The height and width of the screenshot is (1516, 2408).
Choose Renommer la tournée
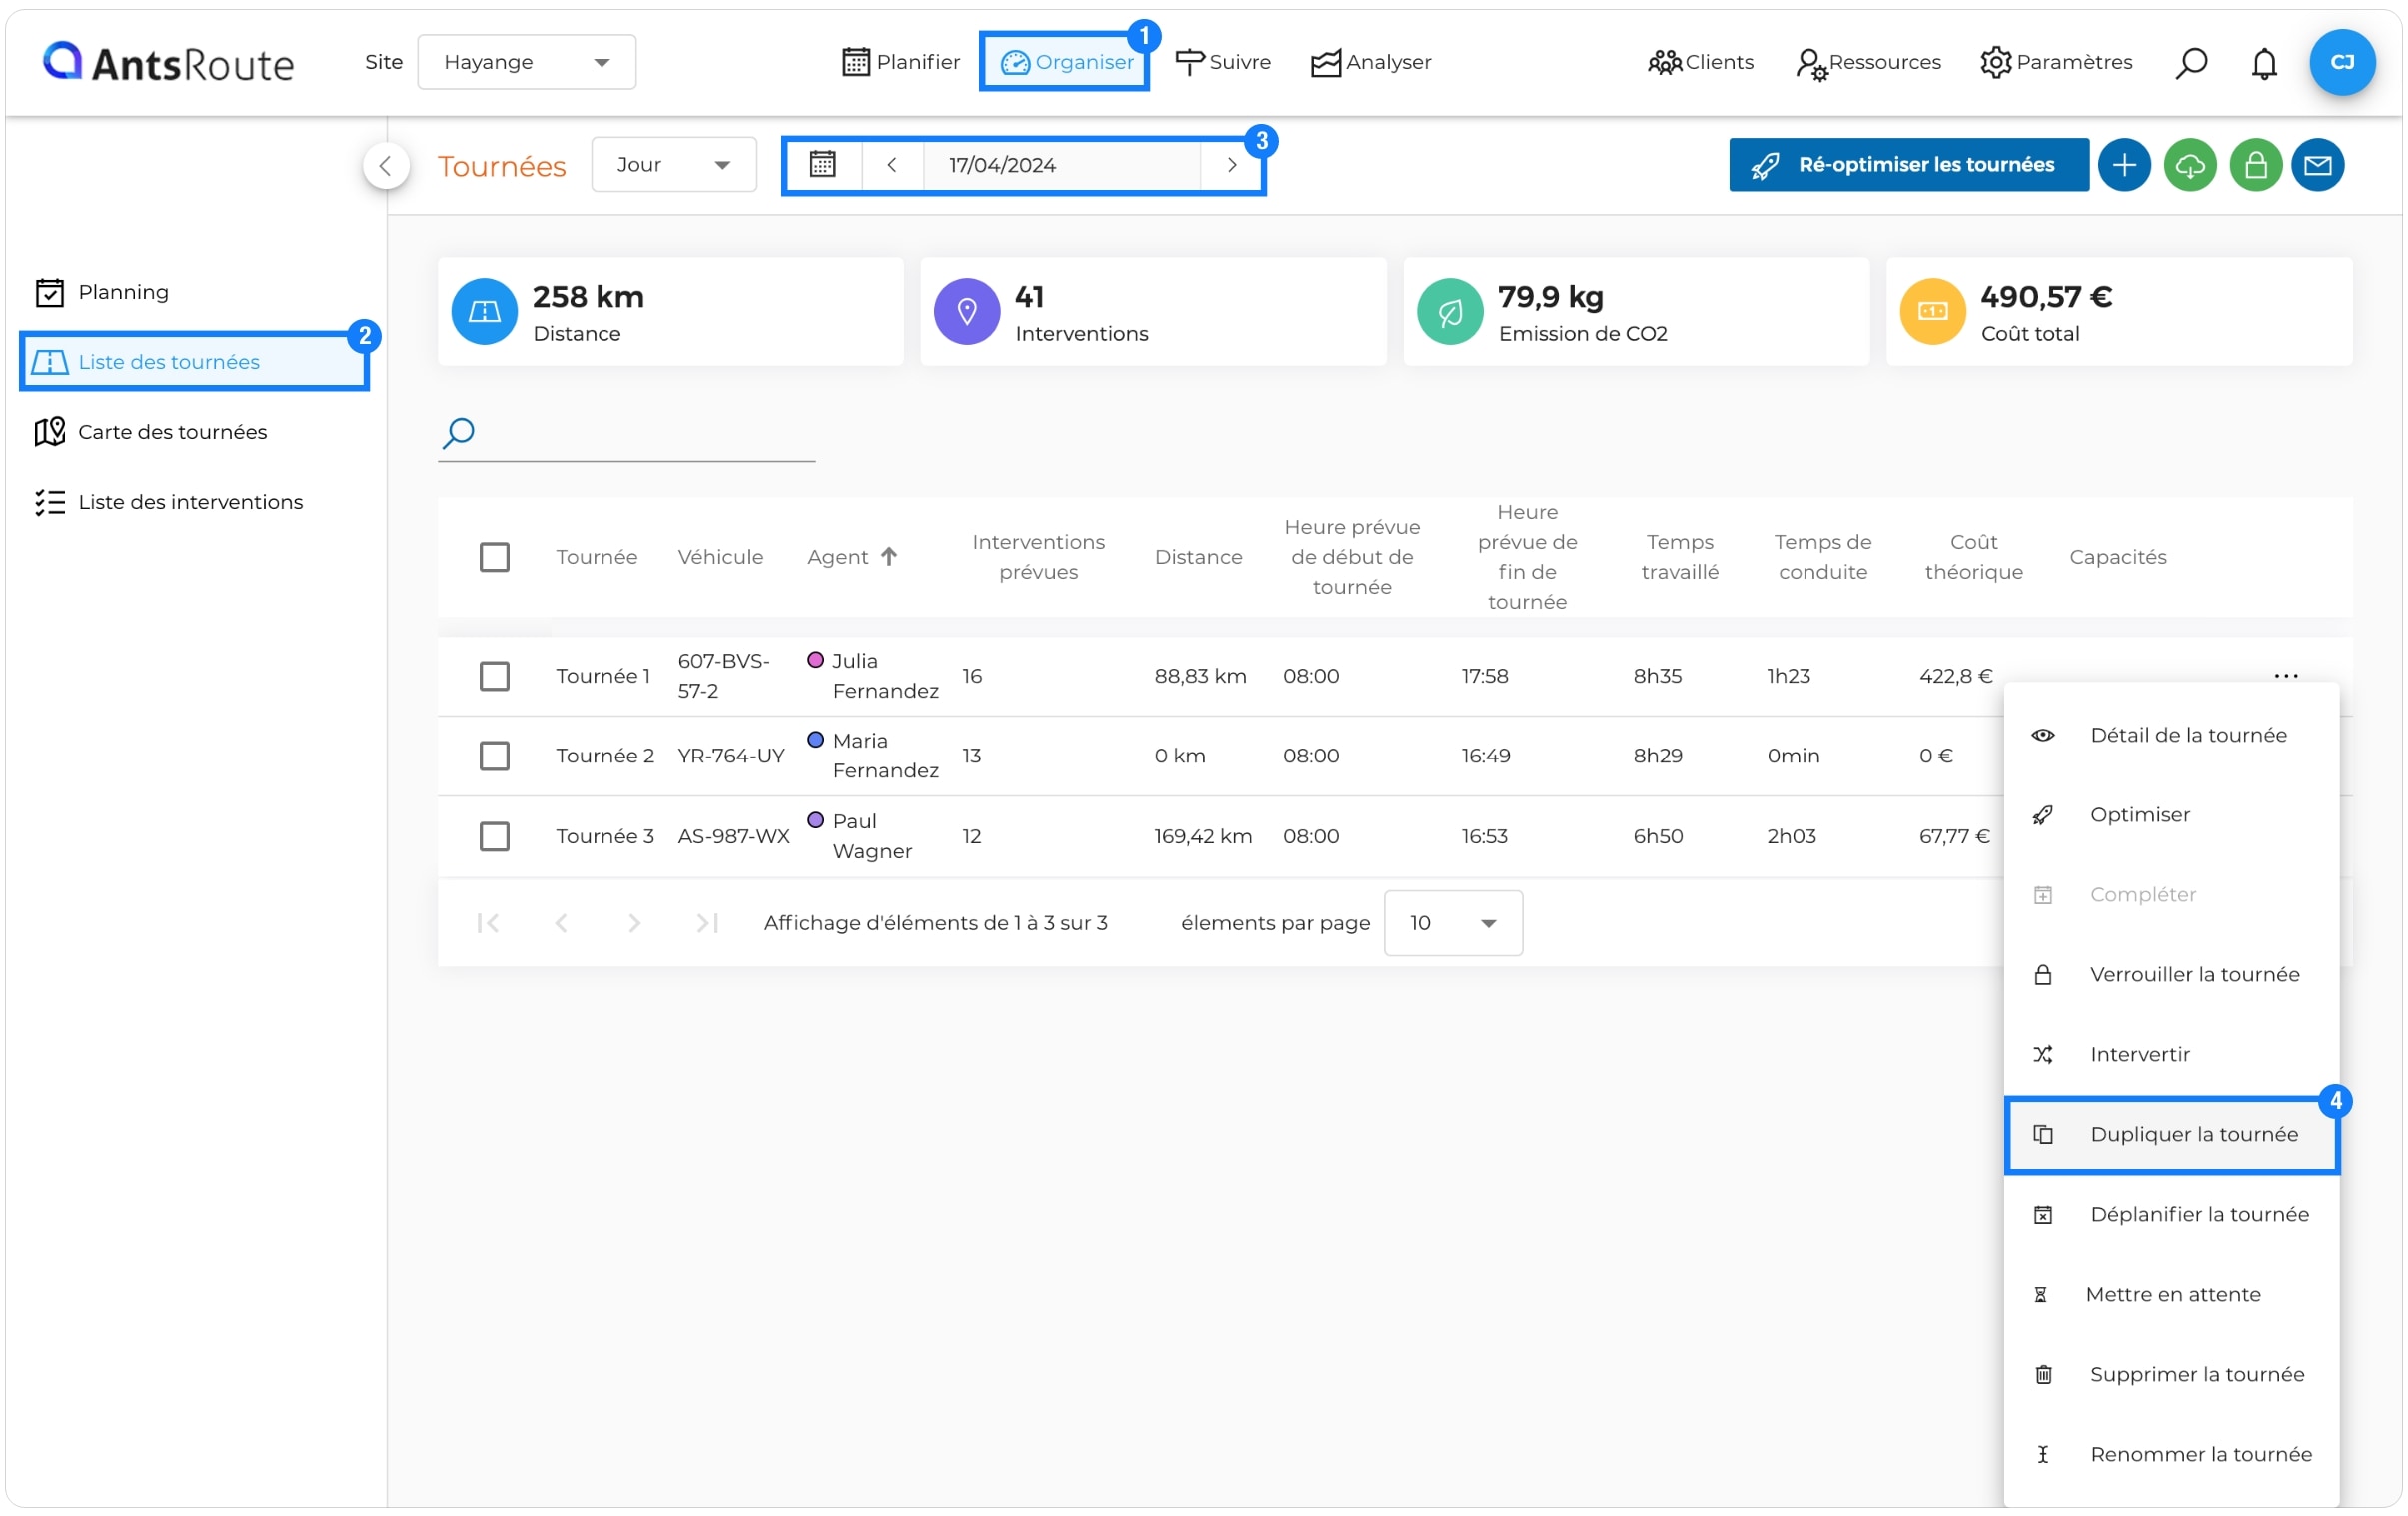tap(2171, 1455)
